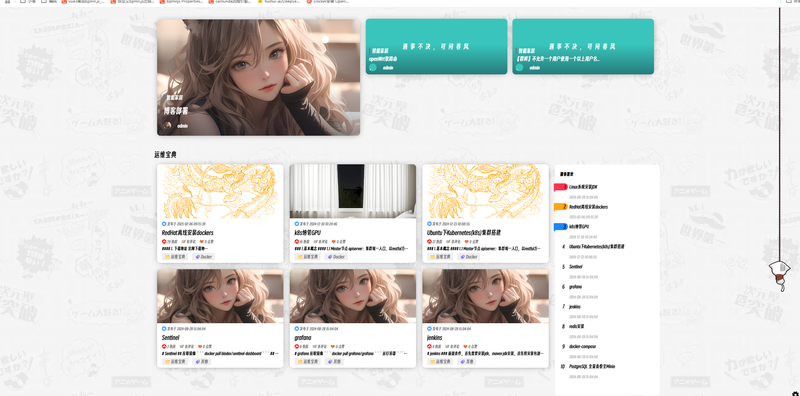Click the blue rank 3 badge in sidebar
The width and height of the screenshot is (800, 396).
tap(560, 227)
